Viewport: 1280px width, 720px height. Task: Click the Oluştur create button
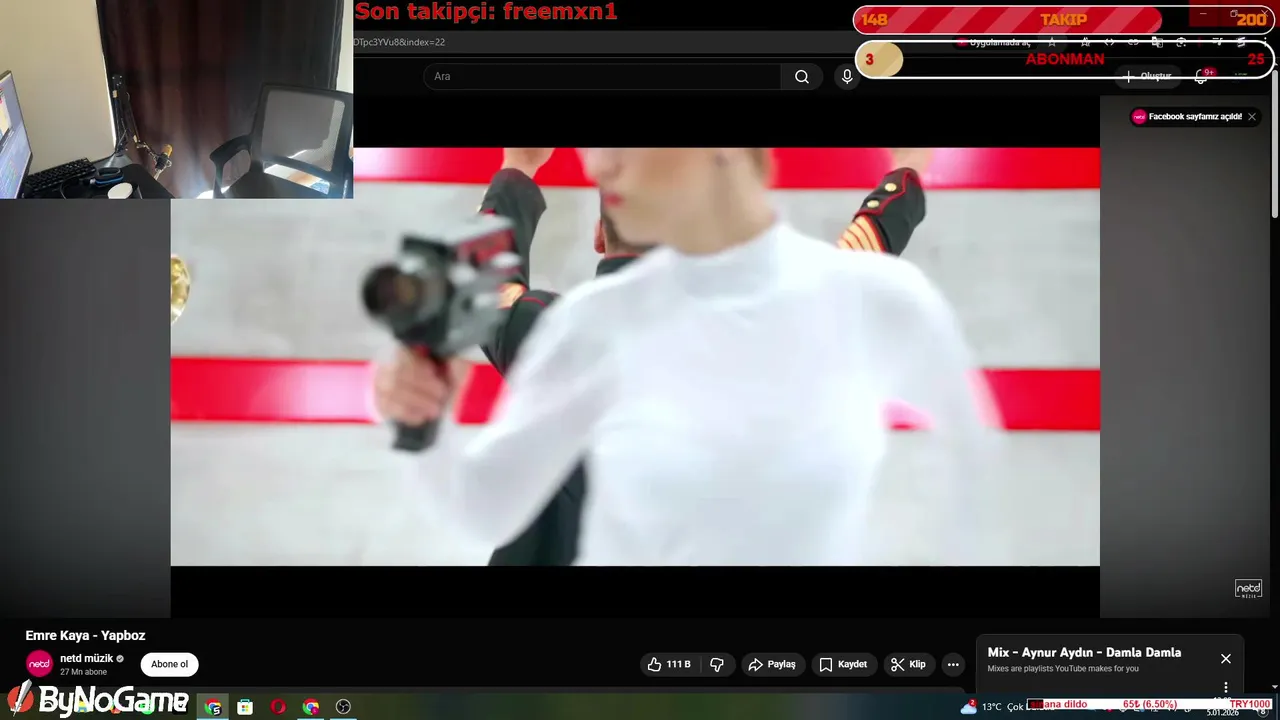tap(1148, 76)
